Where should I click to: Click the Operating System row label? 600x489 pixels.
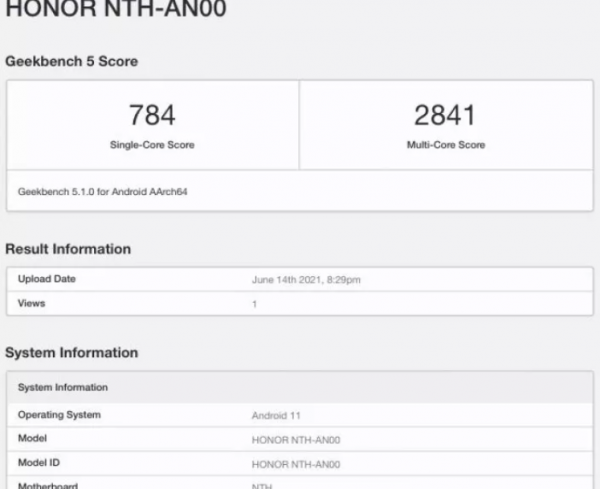(59, 415)
